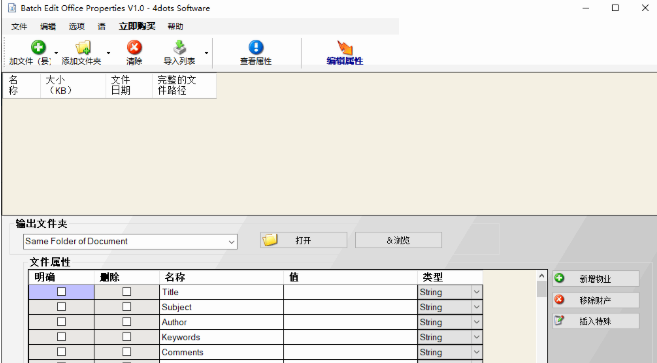The height and width of the screenshot is (363, 657).
Task: Click the 新增物业 add property button
Action: click(596, 278)
